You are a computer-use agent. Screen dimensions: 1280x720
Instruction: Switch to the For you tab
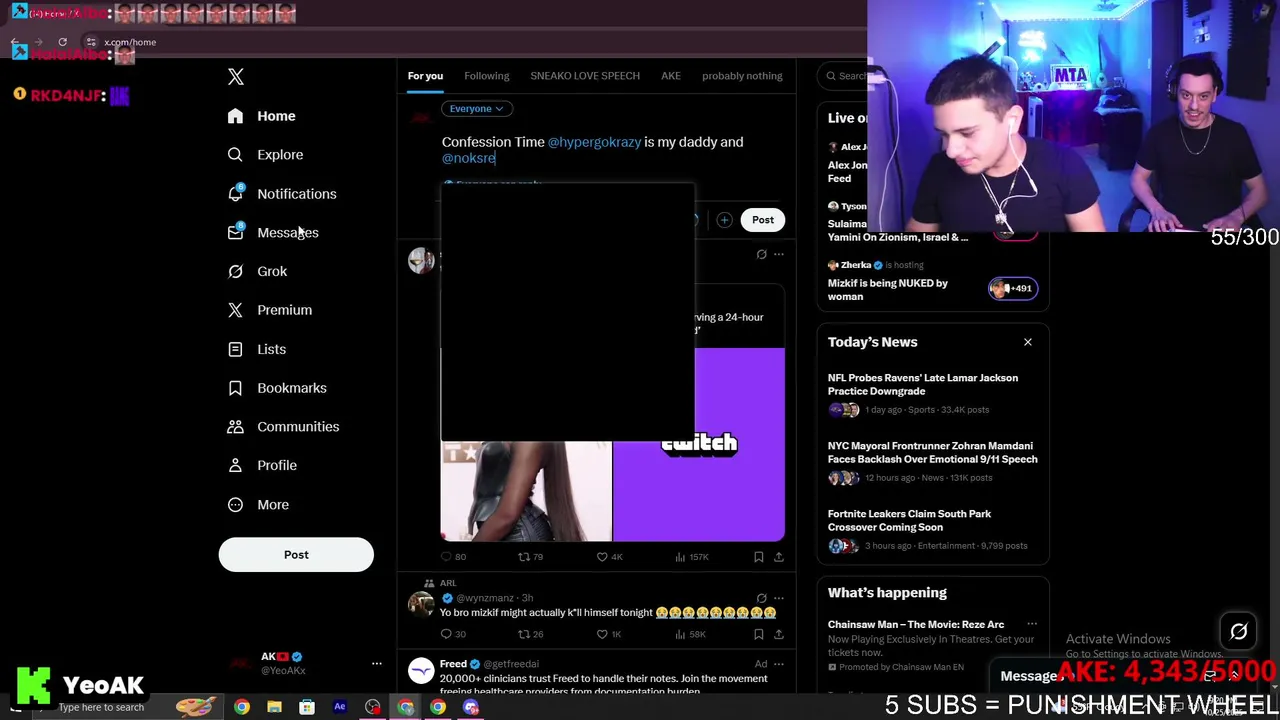click(425, 76)
